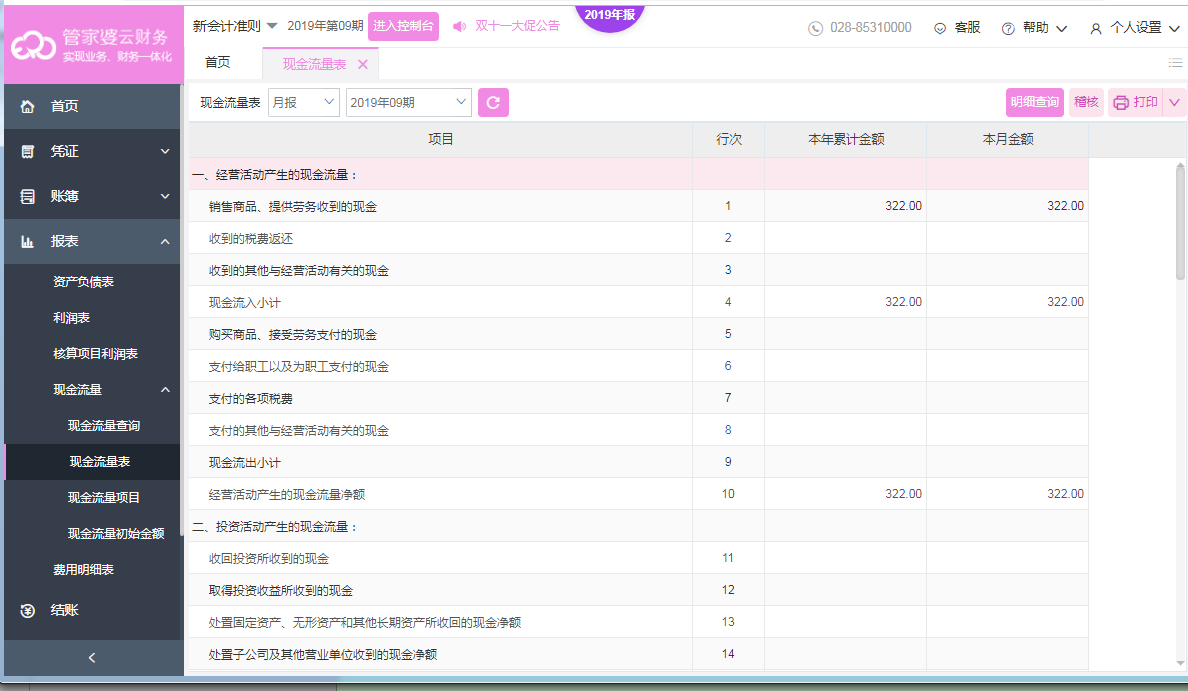This screenshot has width=1188, height=691.
Task: Open 核算项目利润表 in sidebar
Action: (x=95, y=354)
